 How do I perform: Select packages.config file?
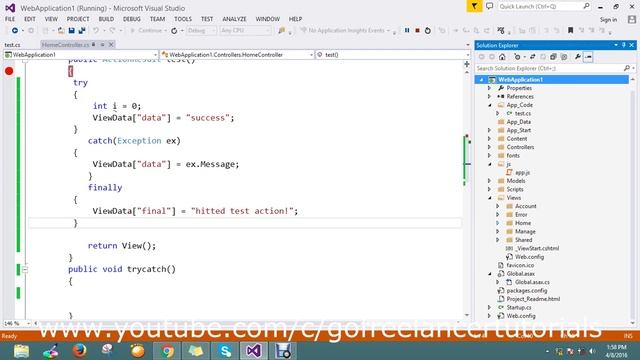[527, 291]
